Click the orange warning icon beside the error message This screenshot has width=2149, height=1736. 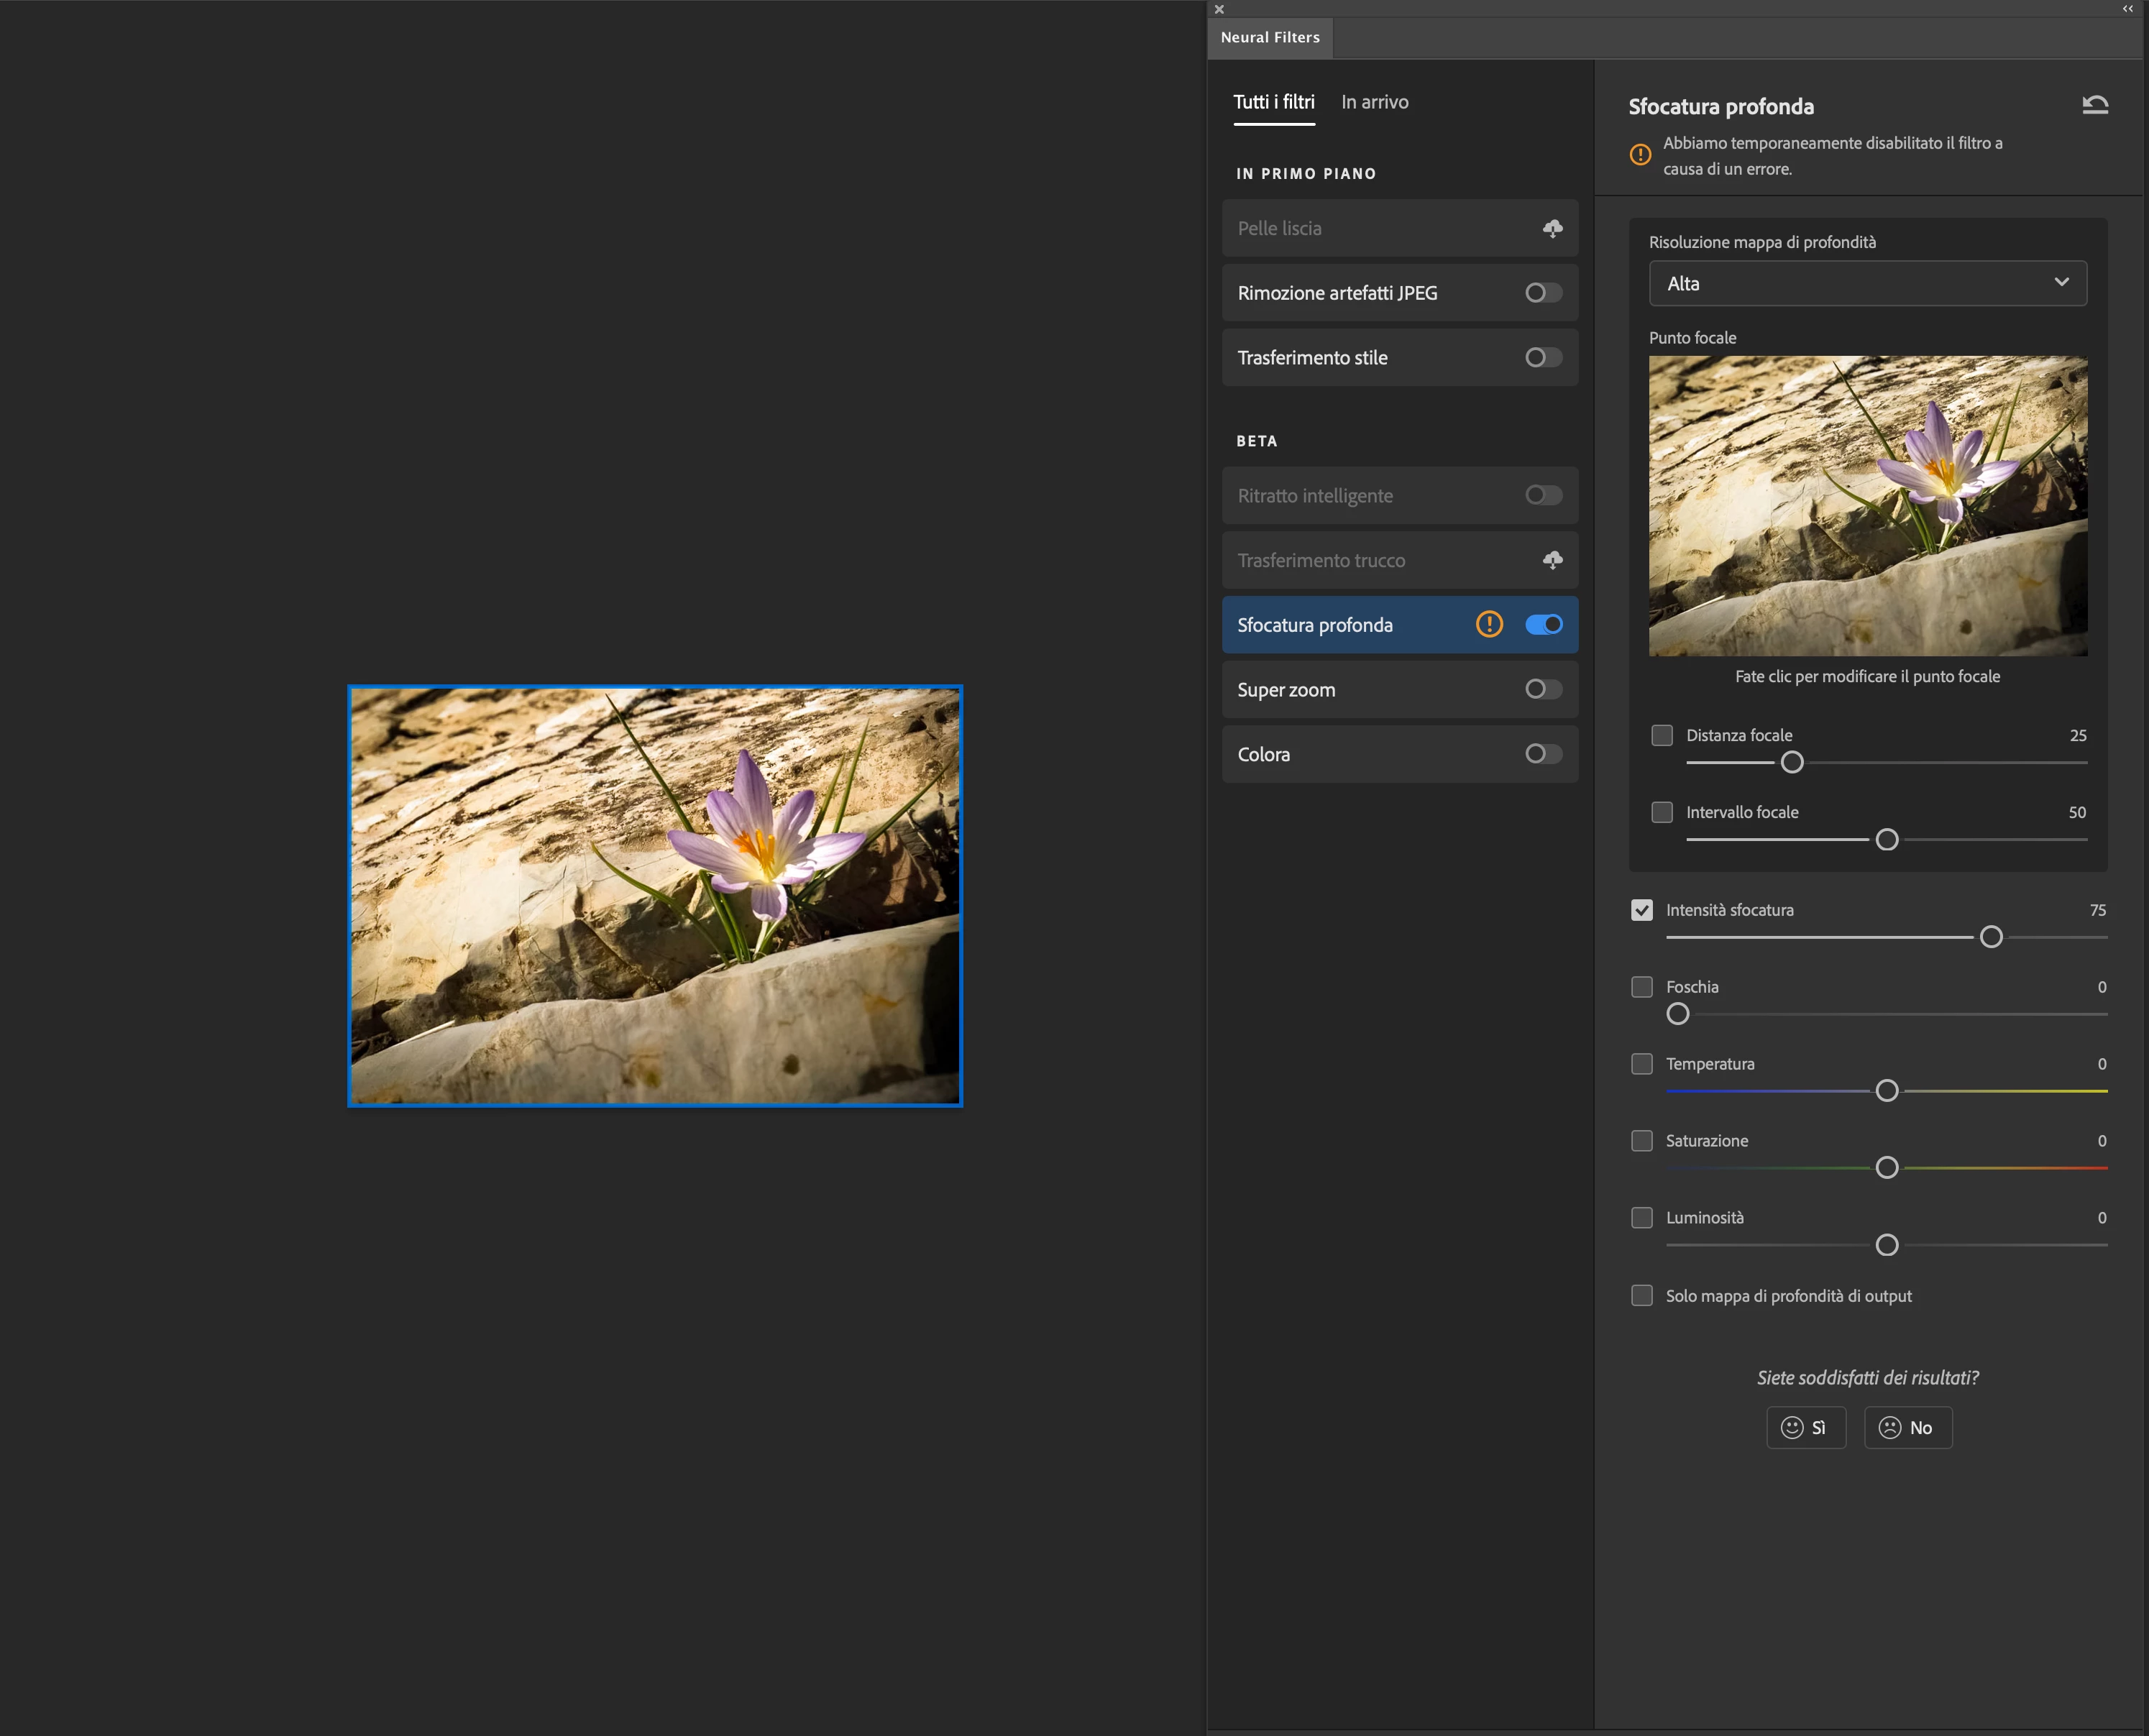tap(1640, 155)
